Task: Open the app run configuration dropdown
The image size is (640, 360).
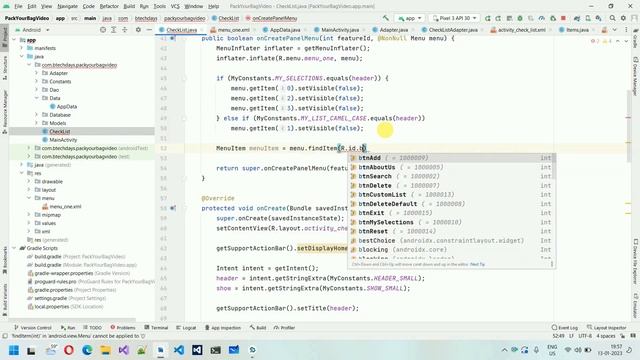Action: coord(409,18)
